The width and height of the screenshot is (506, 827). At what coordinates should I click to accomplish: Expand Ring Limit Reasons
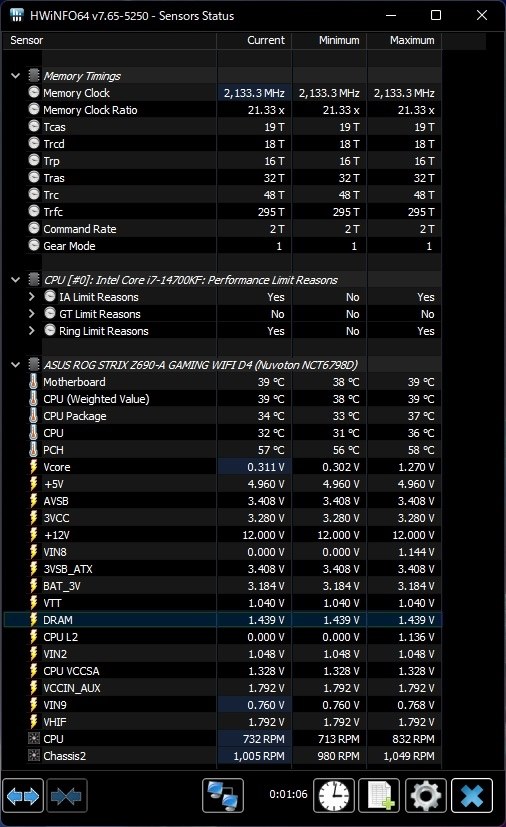coord(32,331)
